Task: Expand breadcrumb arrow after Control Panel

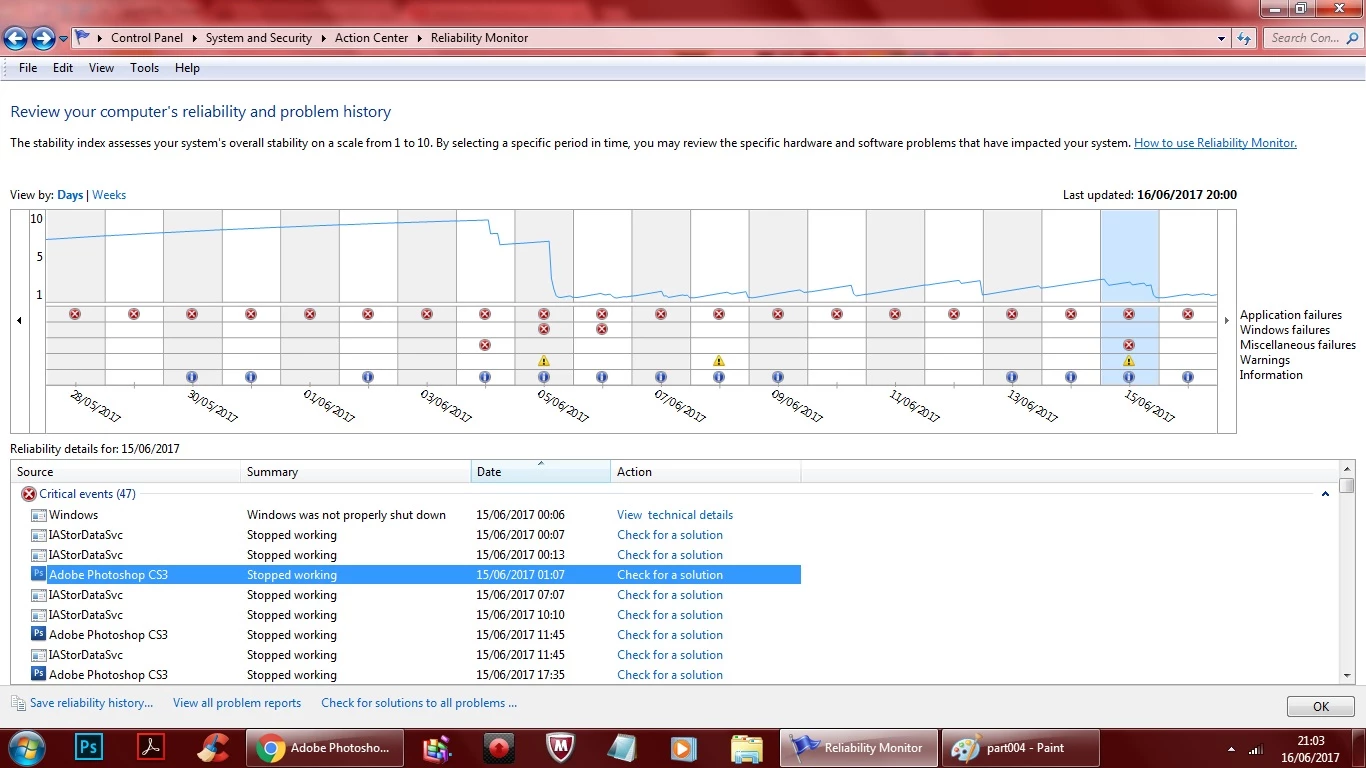Action: click(195, 38)
